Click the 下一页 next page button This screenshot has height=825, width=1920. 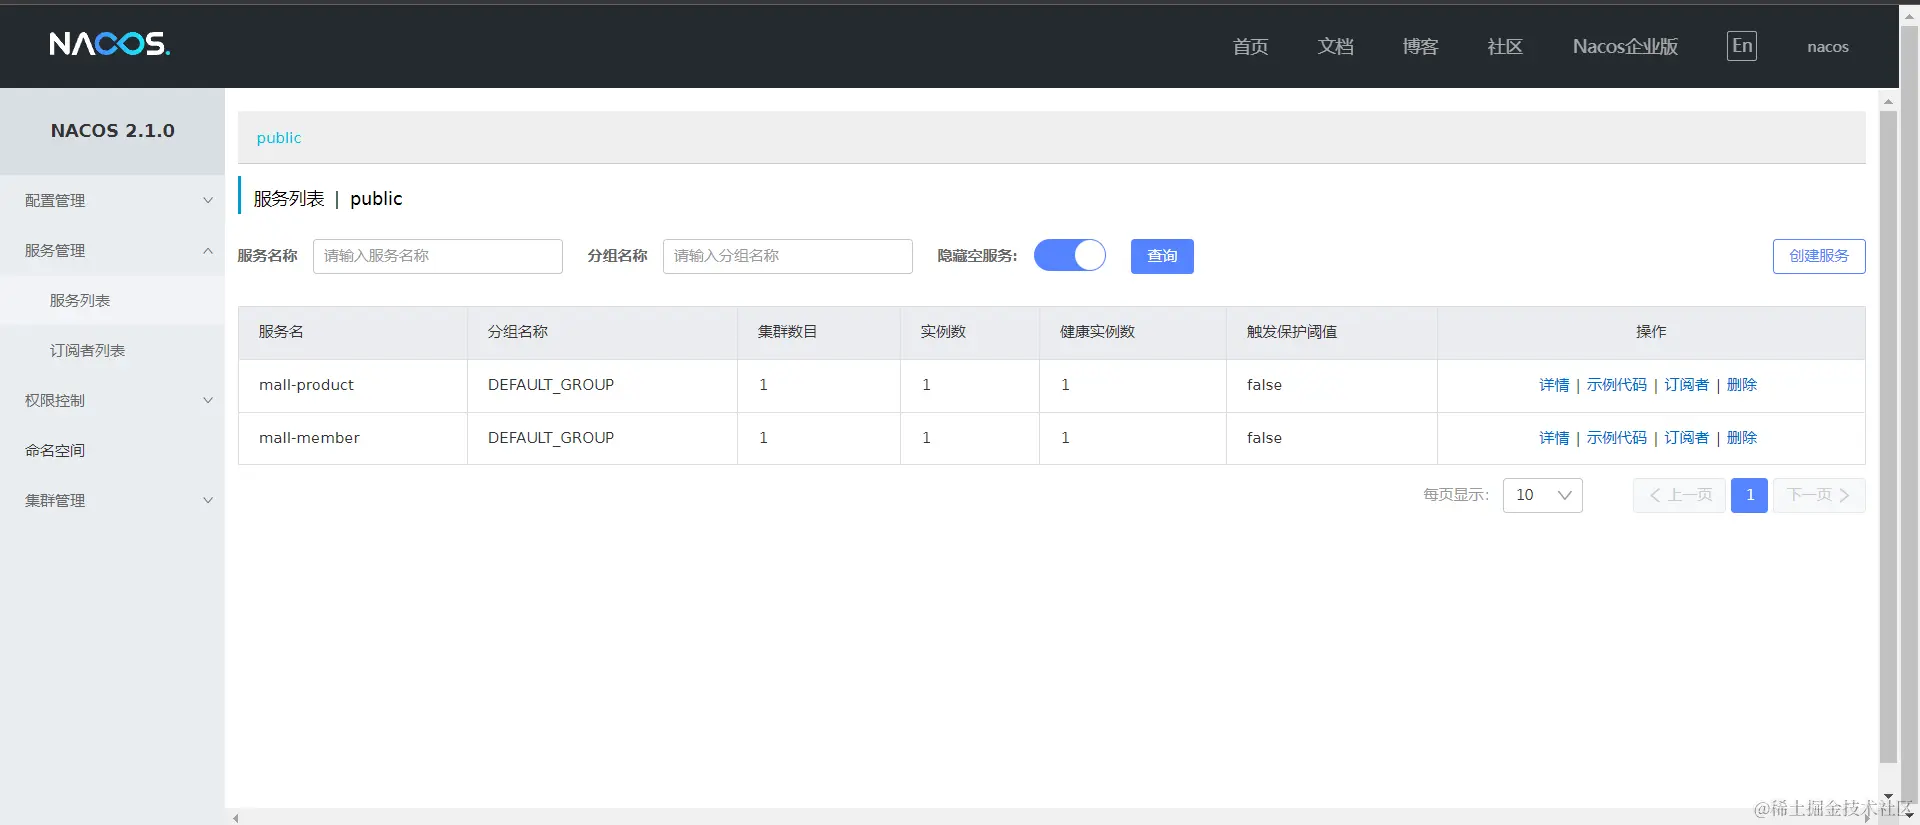(1819, 495)
